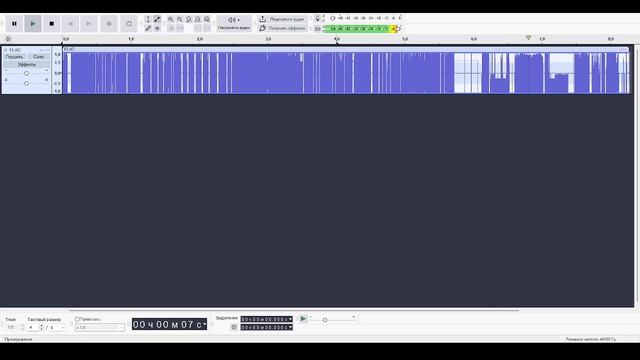Zoom out using magnifier minus icon
Viewport: 640px width, 360px height.
pyautogui.click(x=180, y=19)
